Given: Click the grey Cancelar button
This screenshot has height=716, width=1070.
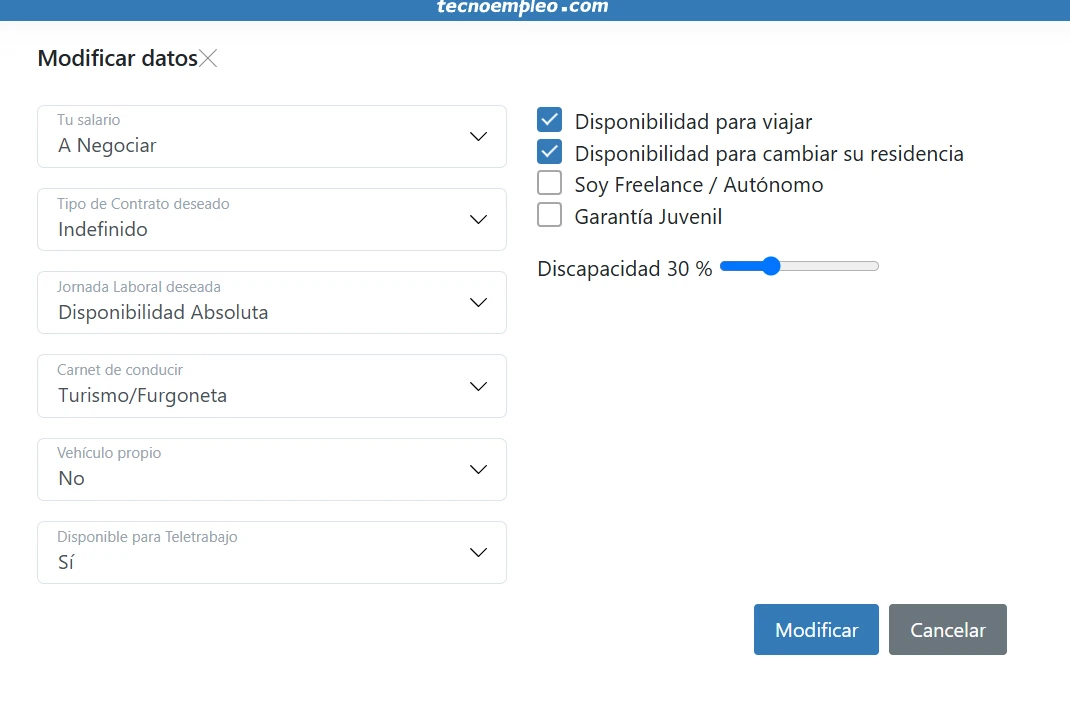Looking at the screenshot, I should coord(947,630).
